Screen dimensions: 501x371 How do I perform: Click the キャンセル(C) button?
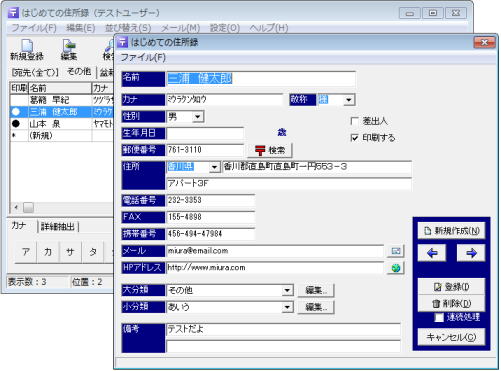(451, 337)
